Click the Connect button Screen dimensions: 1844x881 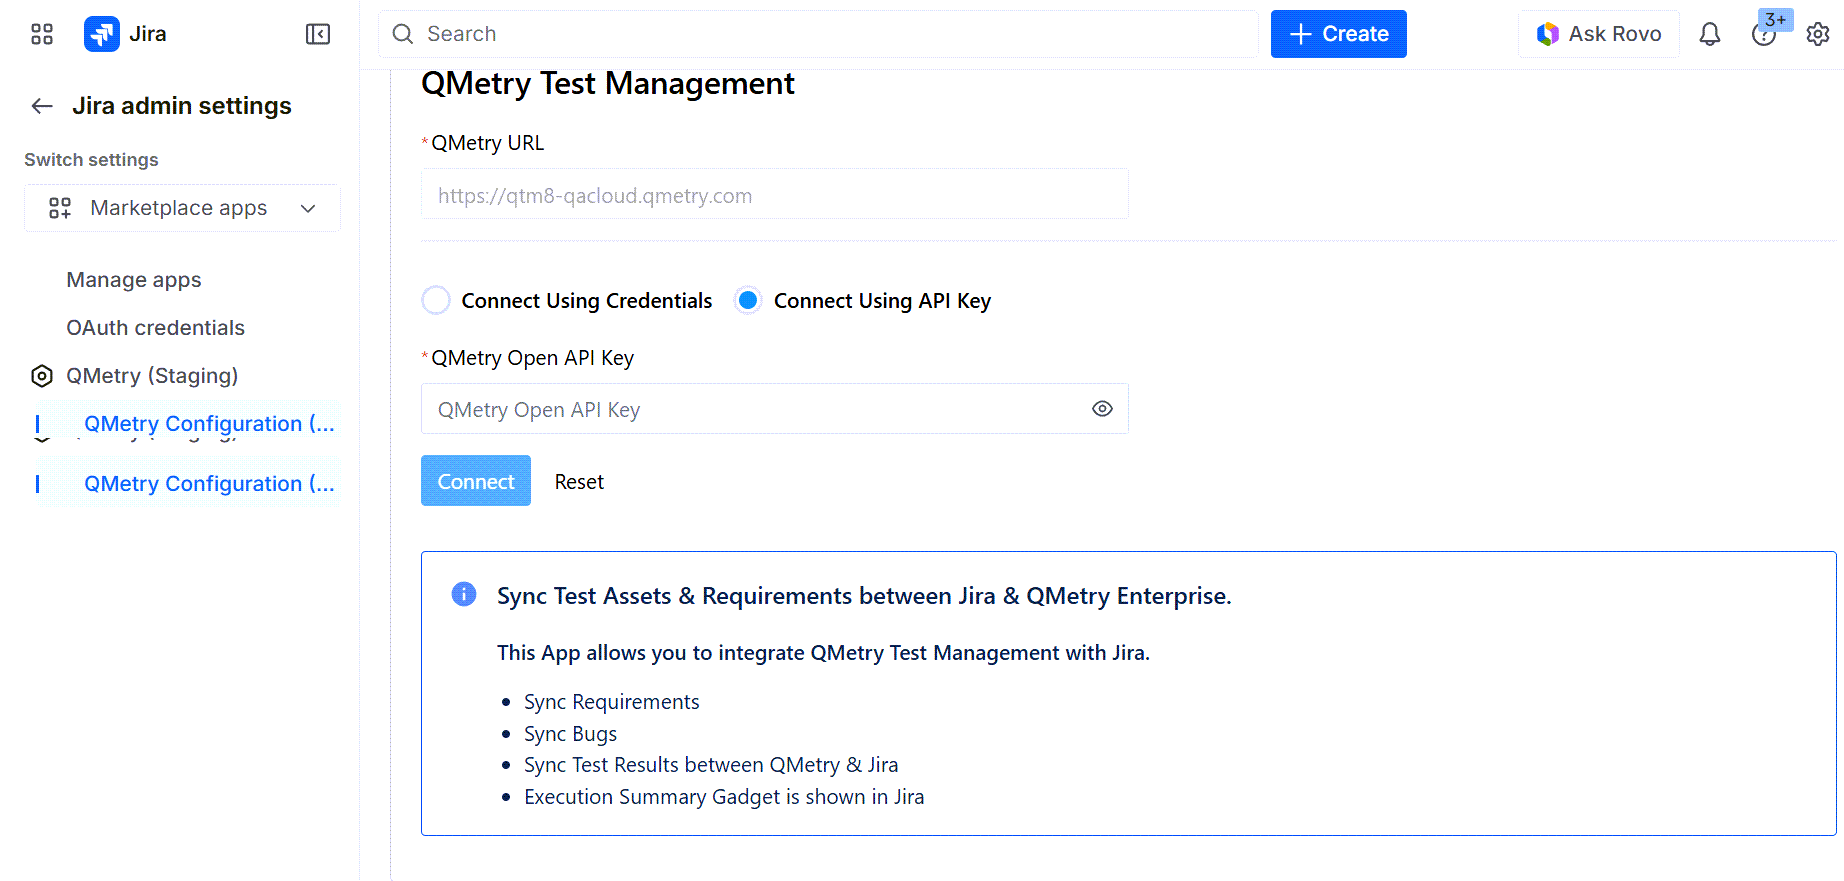[x=476, y=481]
